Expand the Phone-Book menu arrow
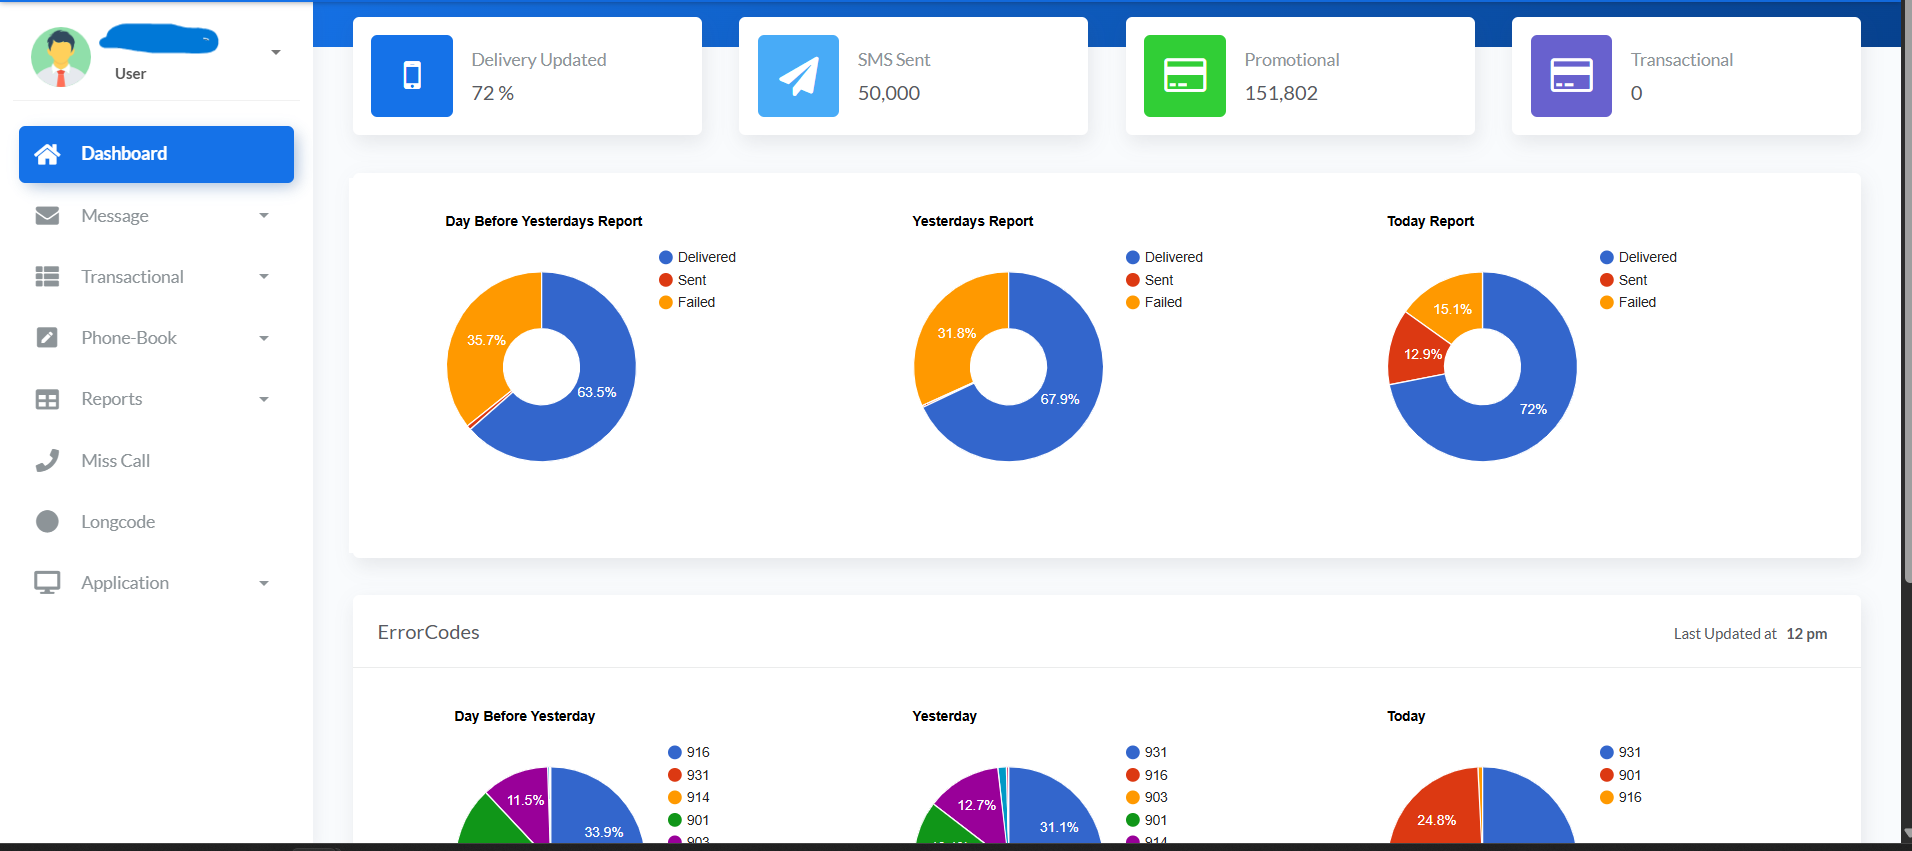The height and width of the screenshot is (851, 1912). tap(264, 338)
